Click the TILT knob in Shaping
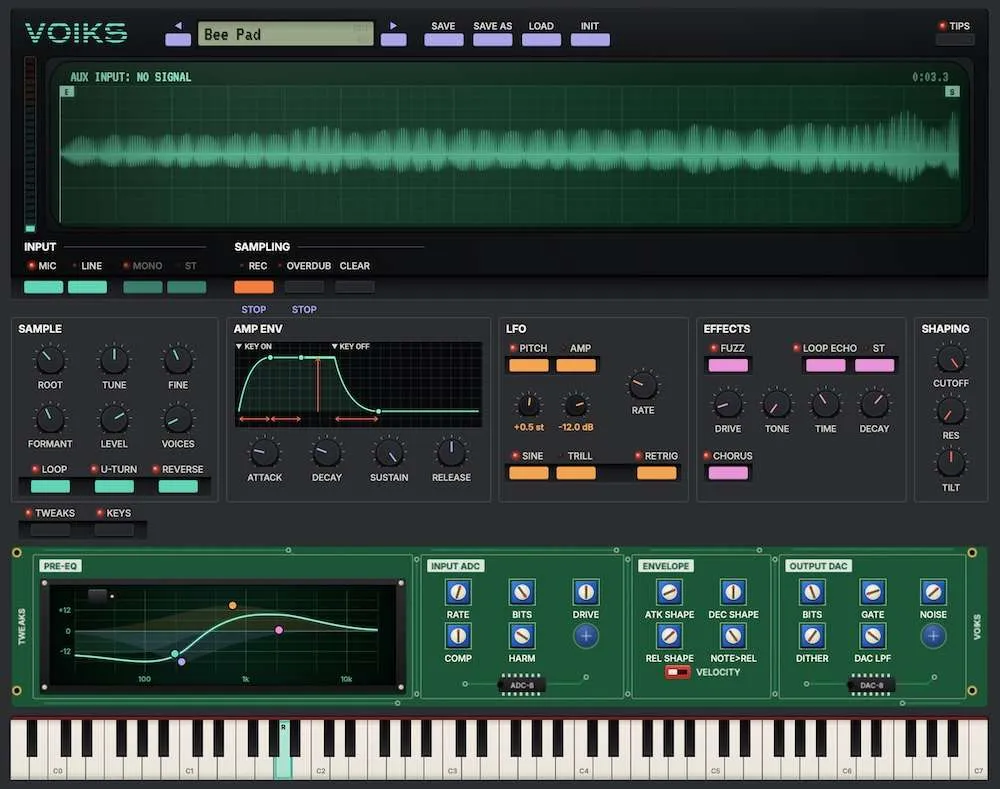Image resolution: width=1000 pixels, height=789 pixels. coord(950,462)
